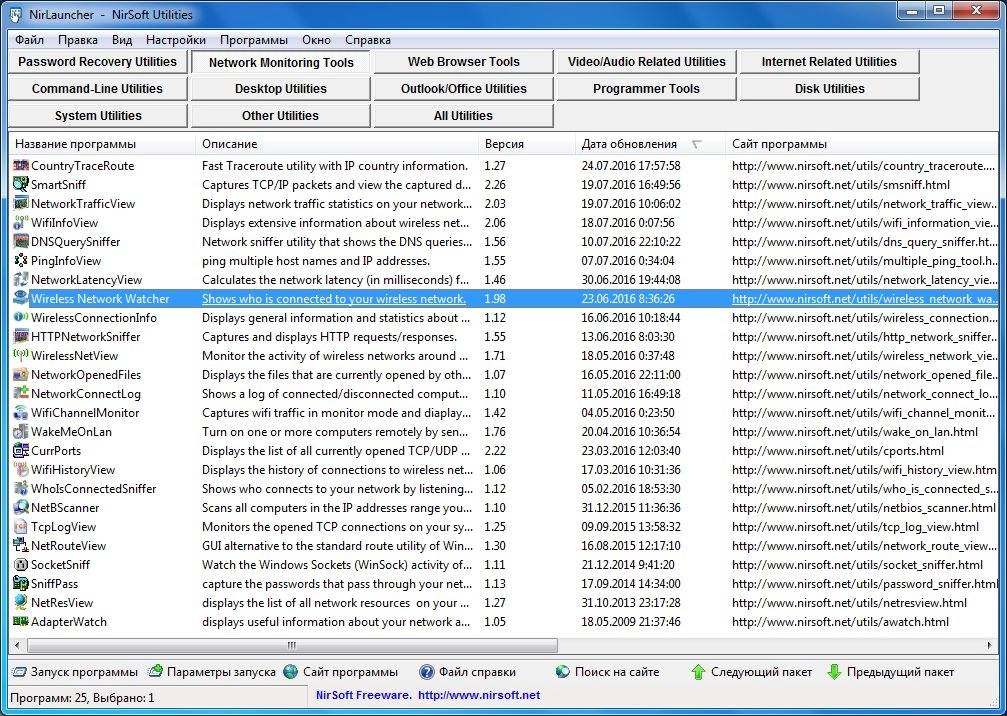Screen dimensions: 1007x716
Task: Sort by Дата обновления column header
Action: click(650, 144)
